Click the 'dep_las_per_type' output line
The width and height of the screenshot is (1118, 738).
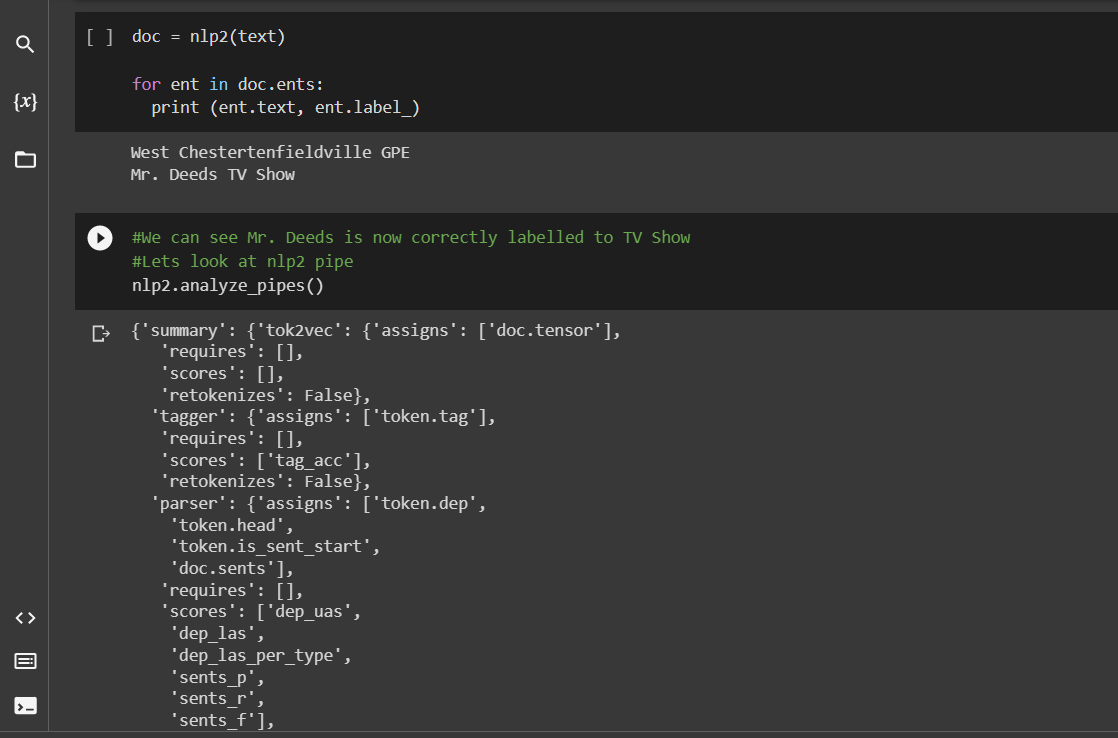pyautogui.click(x=260, y=655)
